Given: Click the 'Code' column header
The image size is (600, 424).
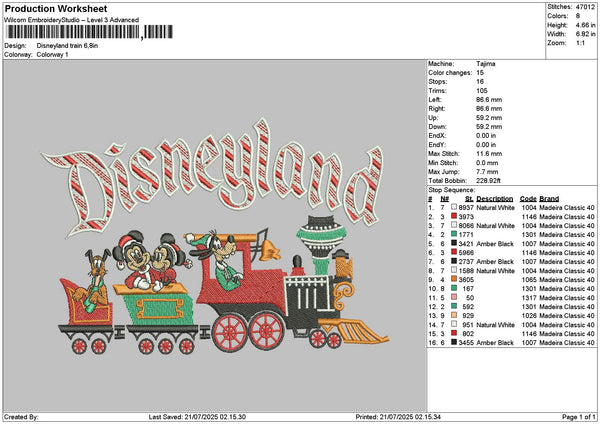Looking at the screenshot, I should (528, 199).
